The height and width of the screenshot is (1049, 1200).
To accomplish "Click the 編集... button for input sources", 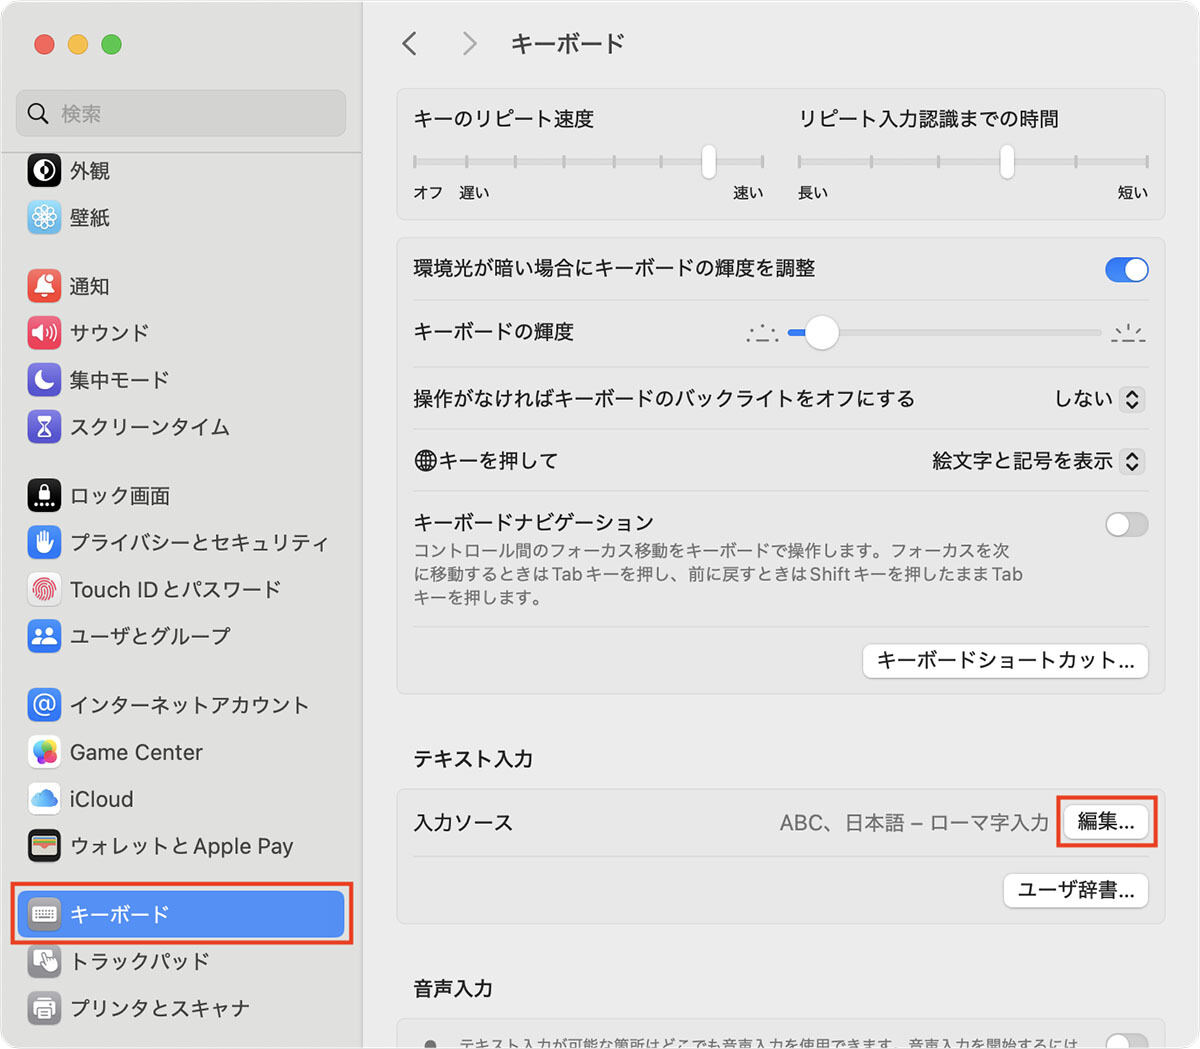I will (1106, 821).
